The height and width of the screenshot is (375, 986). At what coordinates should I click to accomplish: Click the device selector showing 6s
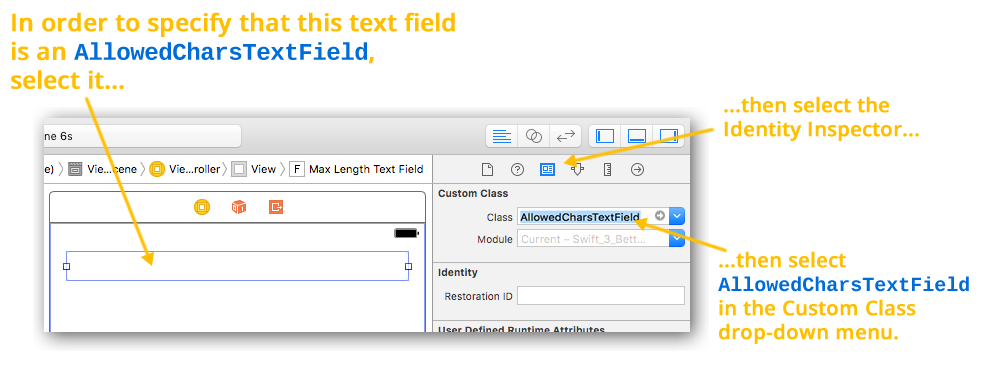[143, 136]
